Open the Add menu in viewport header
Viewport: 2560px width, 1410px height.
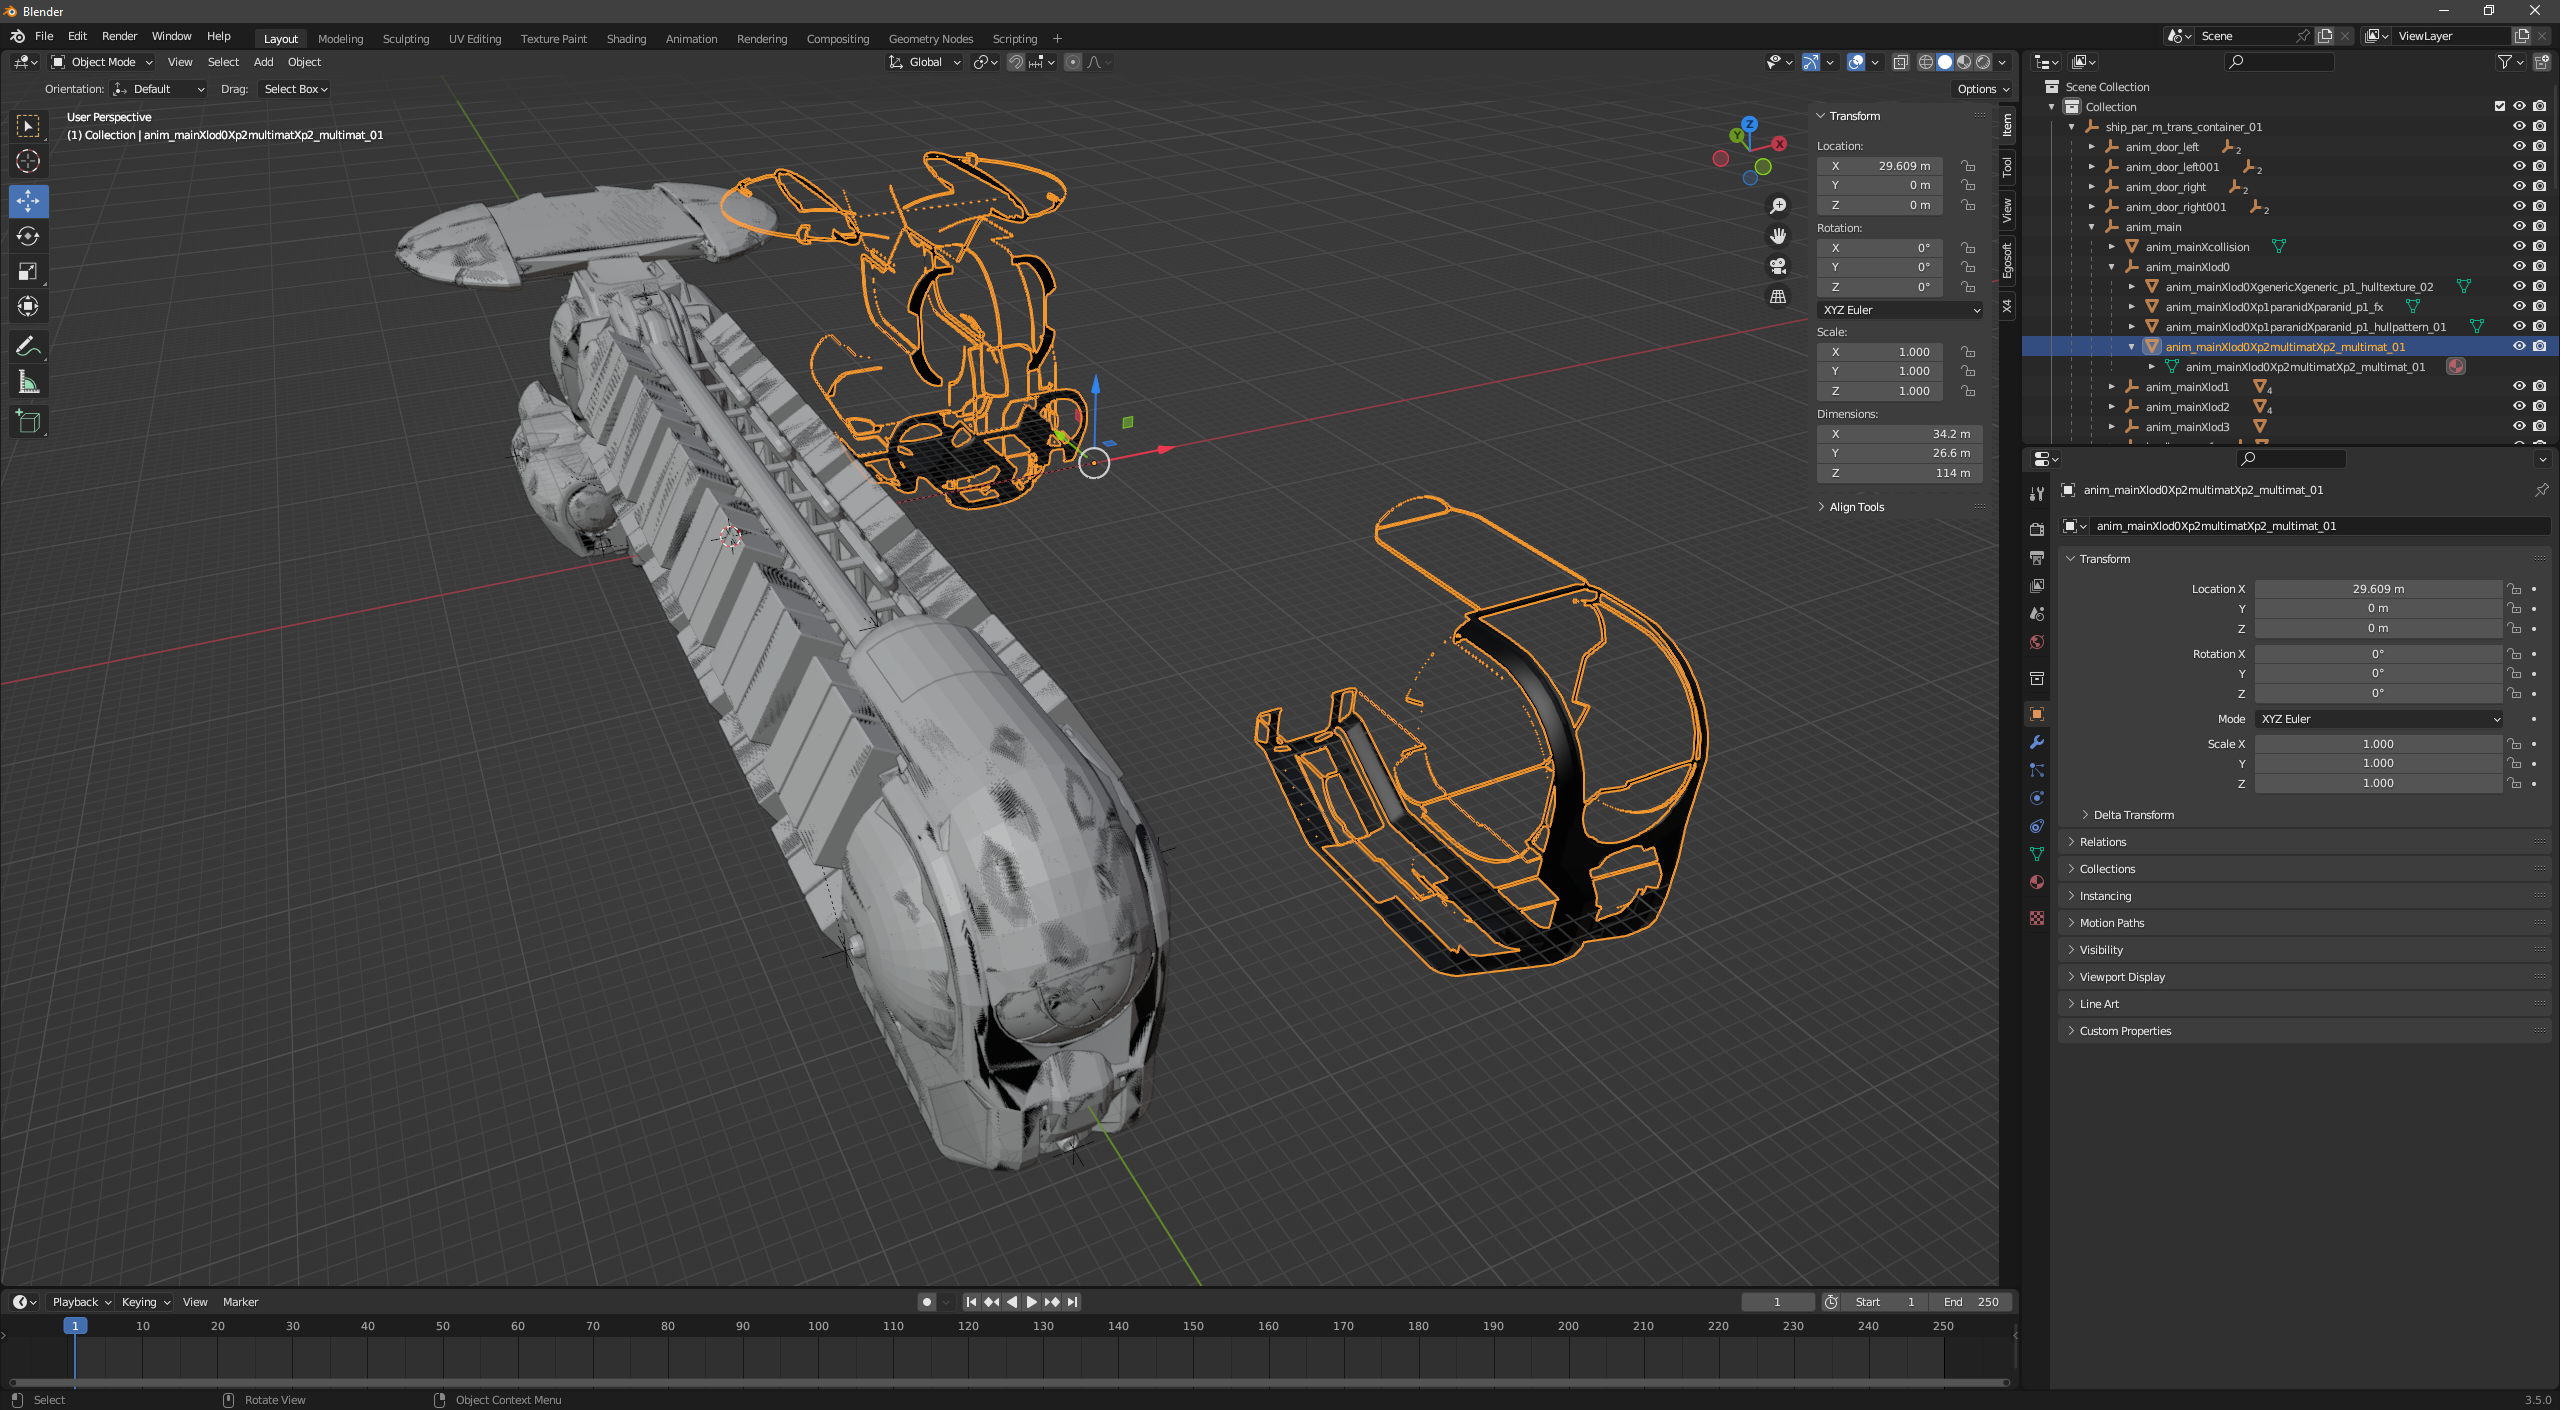point(263,62)
